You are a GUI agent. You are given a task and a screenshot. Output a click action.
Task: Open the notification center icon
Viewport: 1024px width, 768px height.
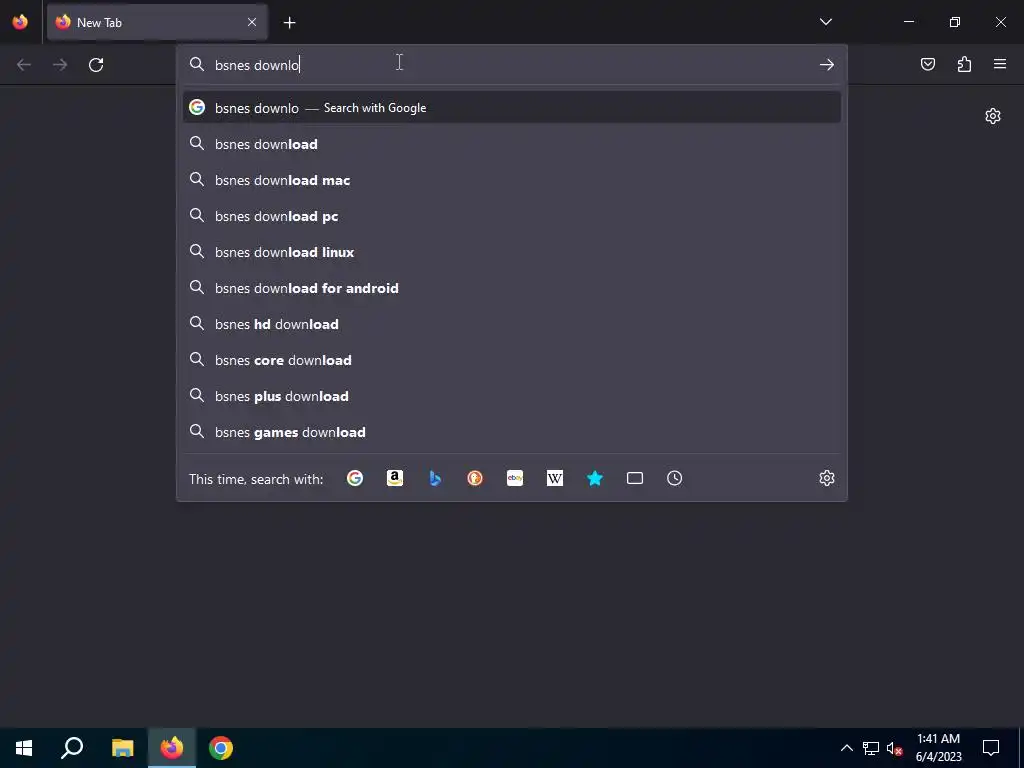pyautogui.click(x=991, y=748)
